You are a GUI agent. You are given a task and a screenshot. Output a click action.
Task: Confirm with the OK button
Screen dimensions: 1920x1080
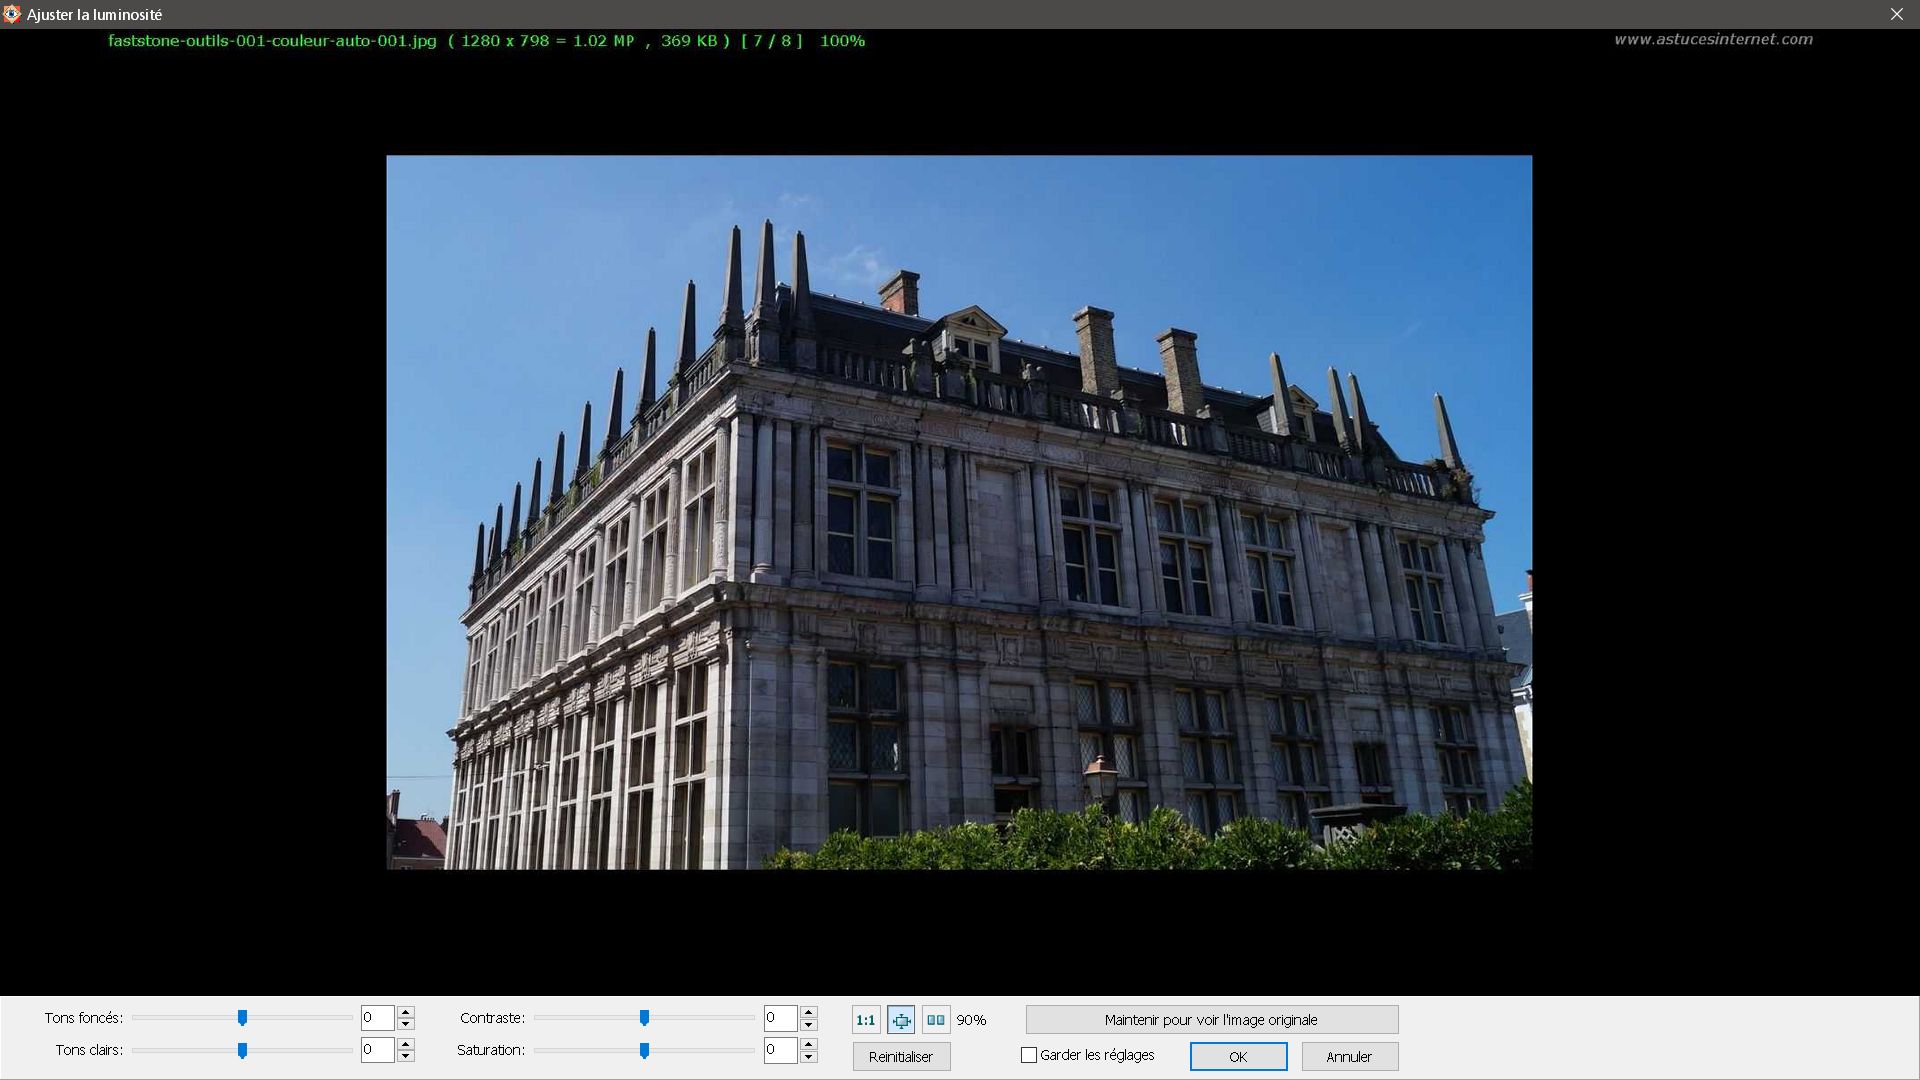[x=1238, y=1056]
